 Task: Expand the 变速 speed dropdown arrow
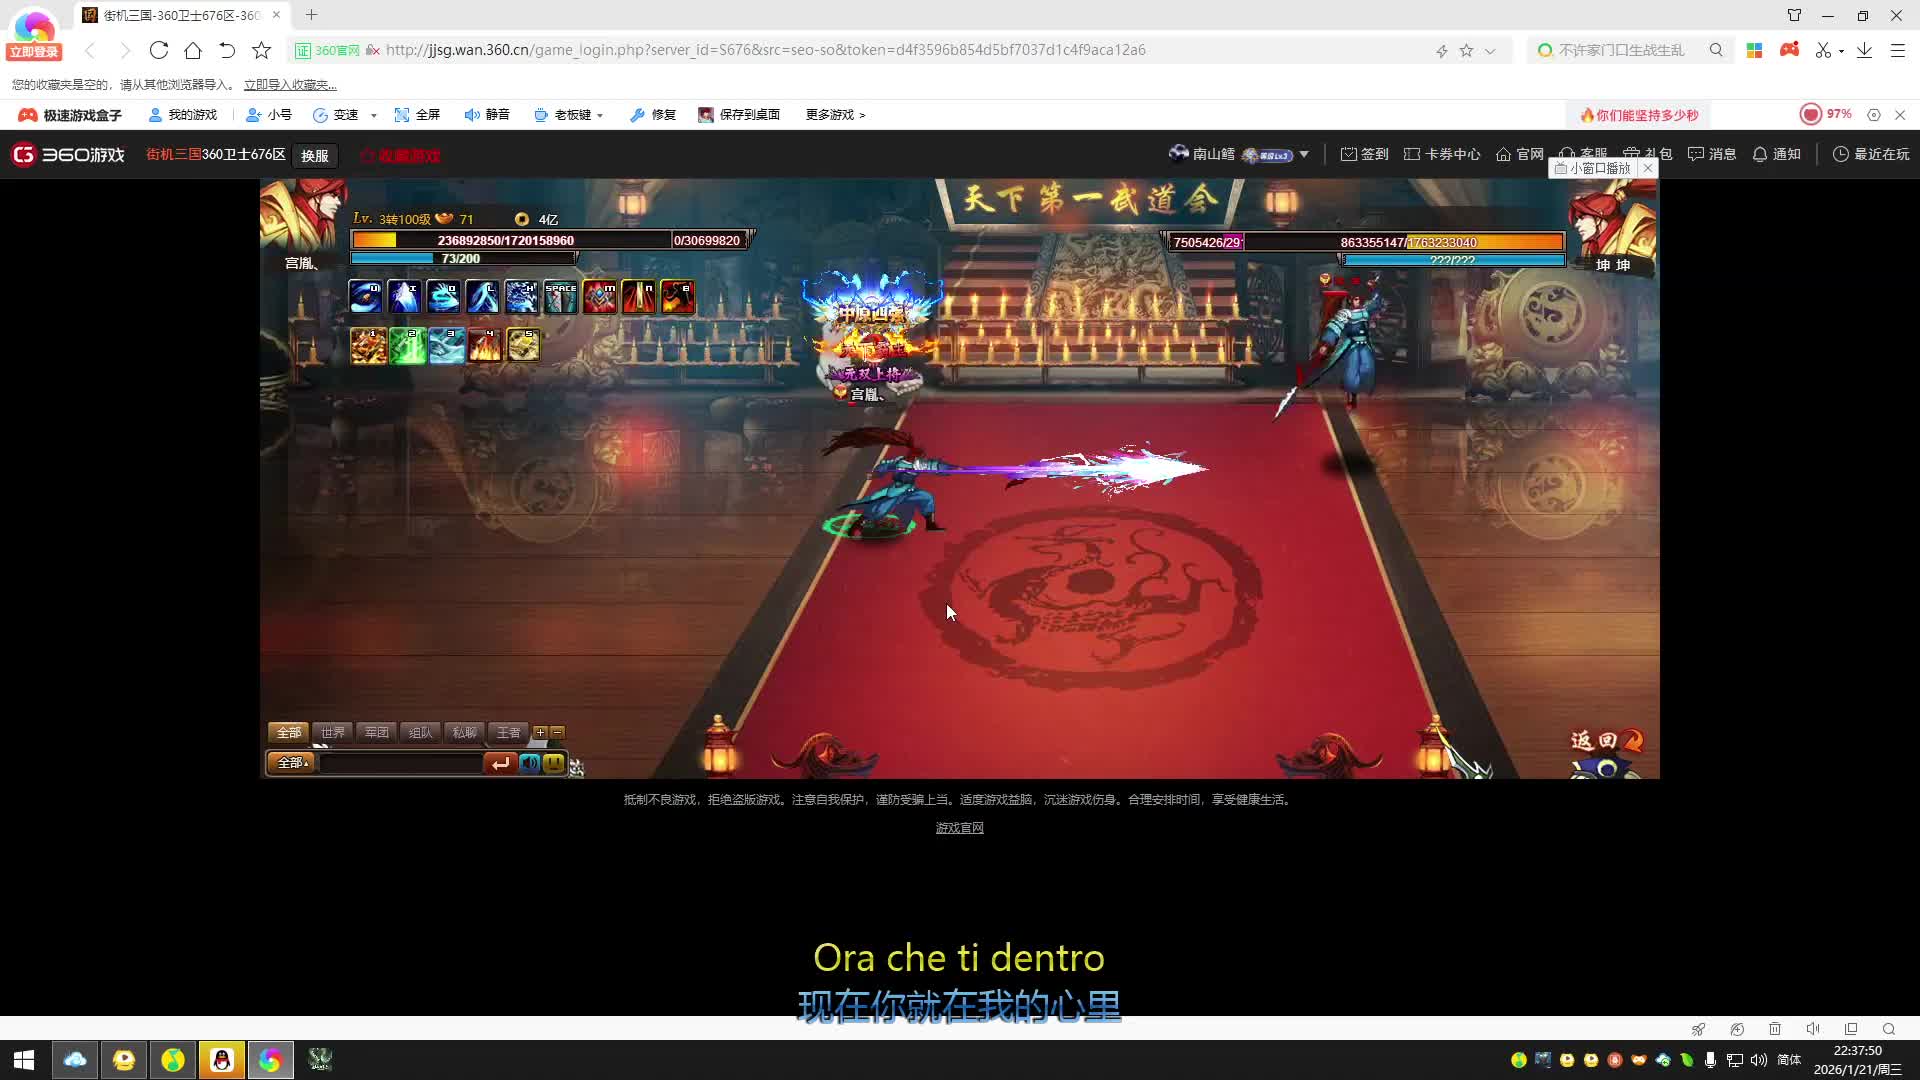(374, 116)
